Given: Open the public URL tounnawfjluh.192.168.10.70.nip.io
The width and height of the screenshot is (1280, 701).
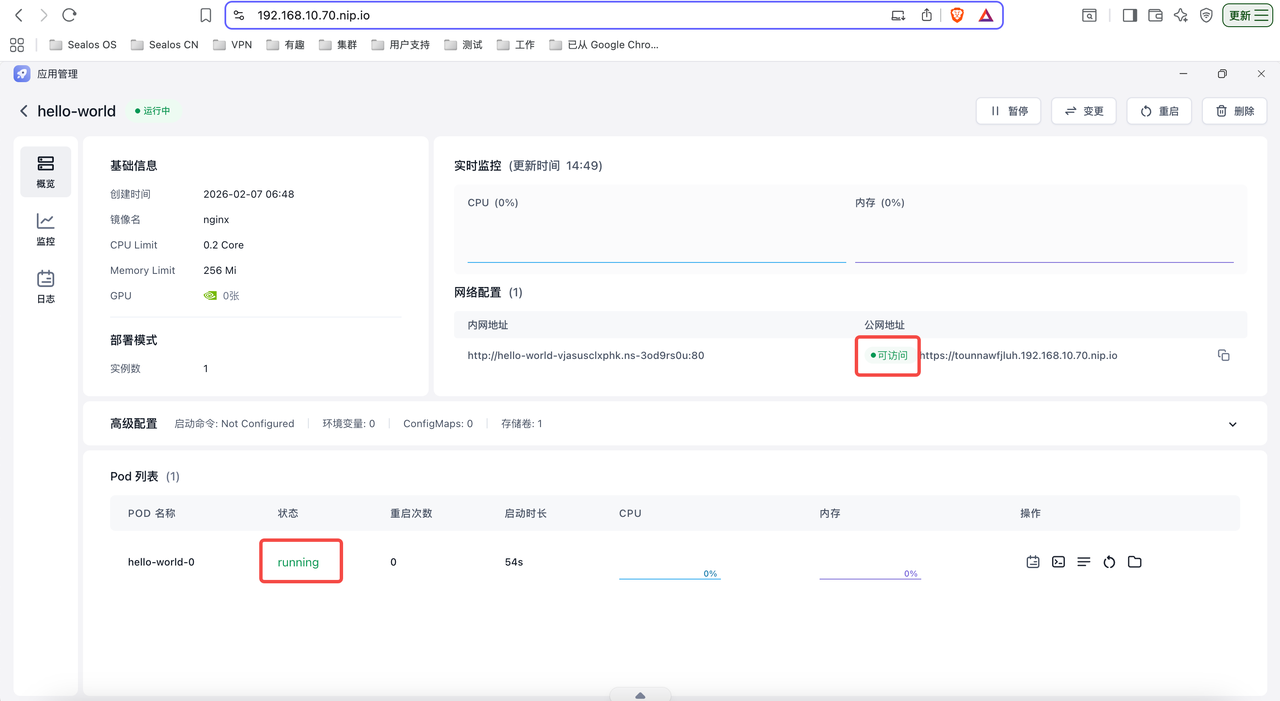Looking at the screenshot, I should (x=1018, y=355).
